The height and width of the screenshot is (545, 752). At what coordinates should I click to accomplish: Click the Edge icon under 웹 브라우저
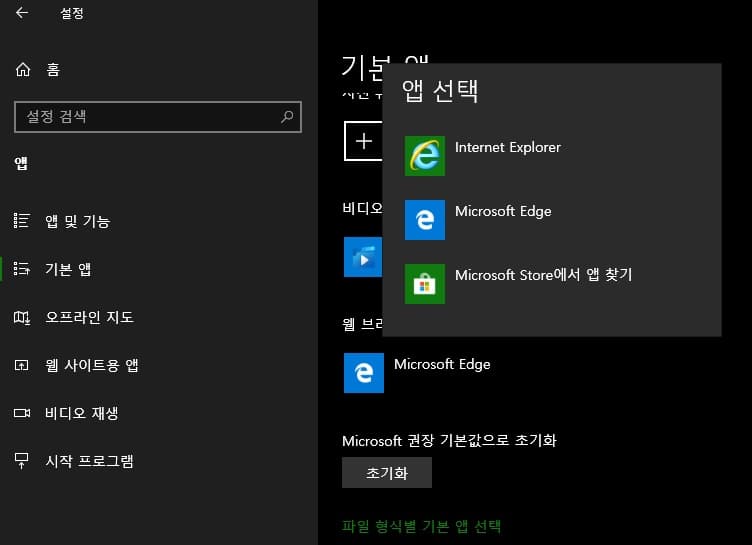pos(364,373)
